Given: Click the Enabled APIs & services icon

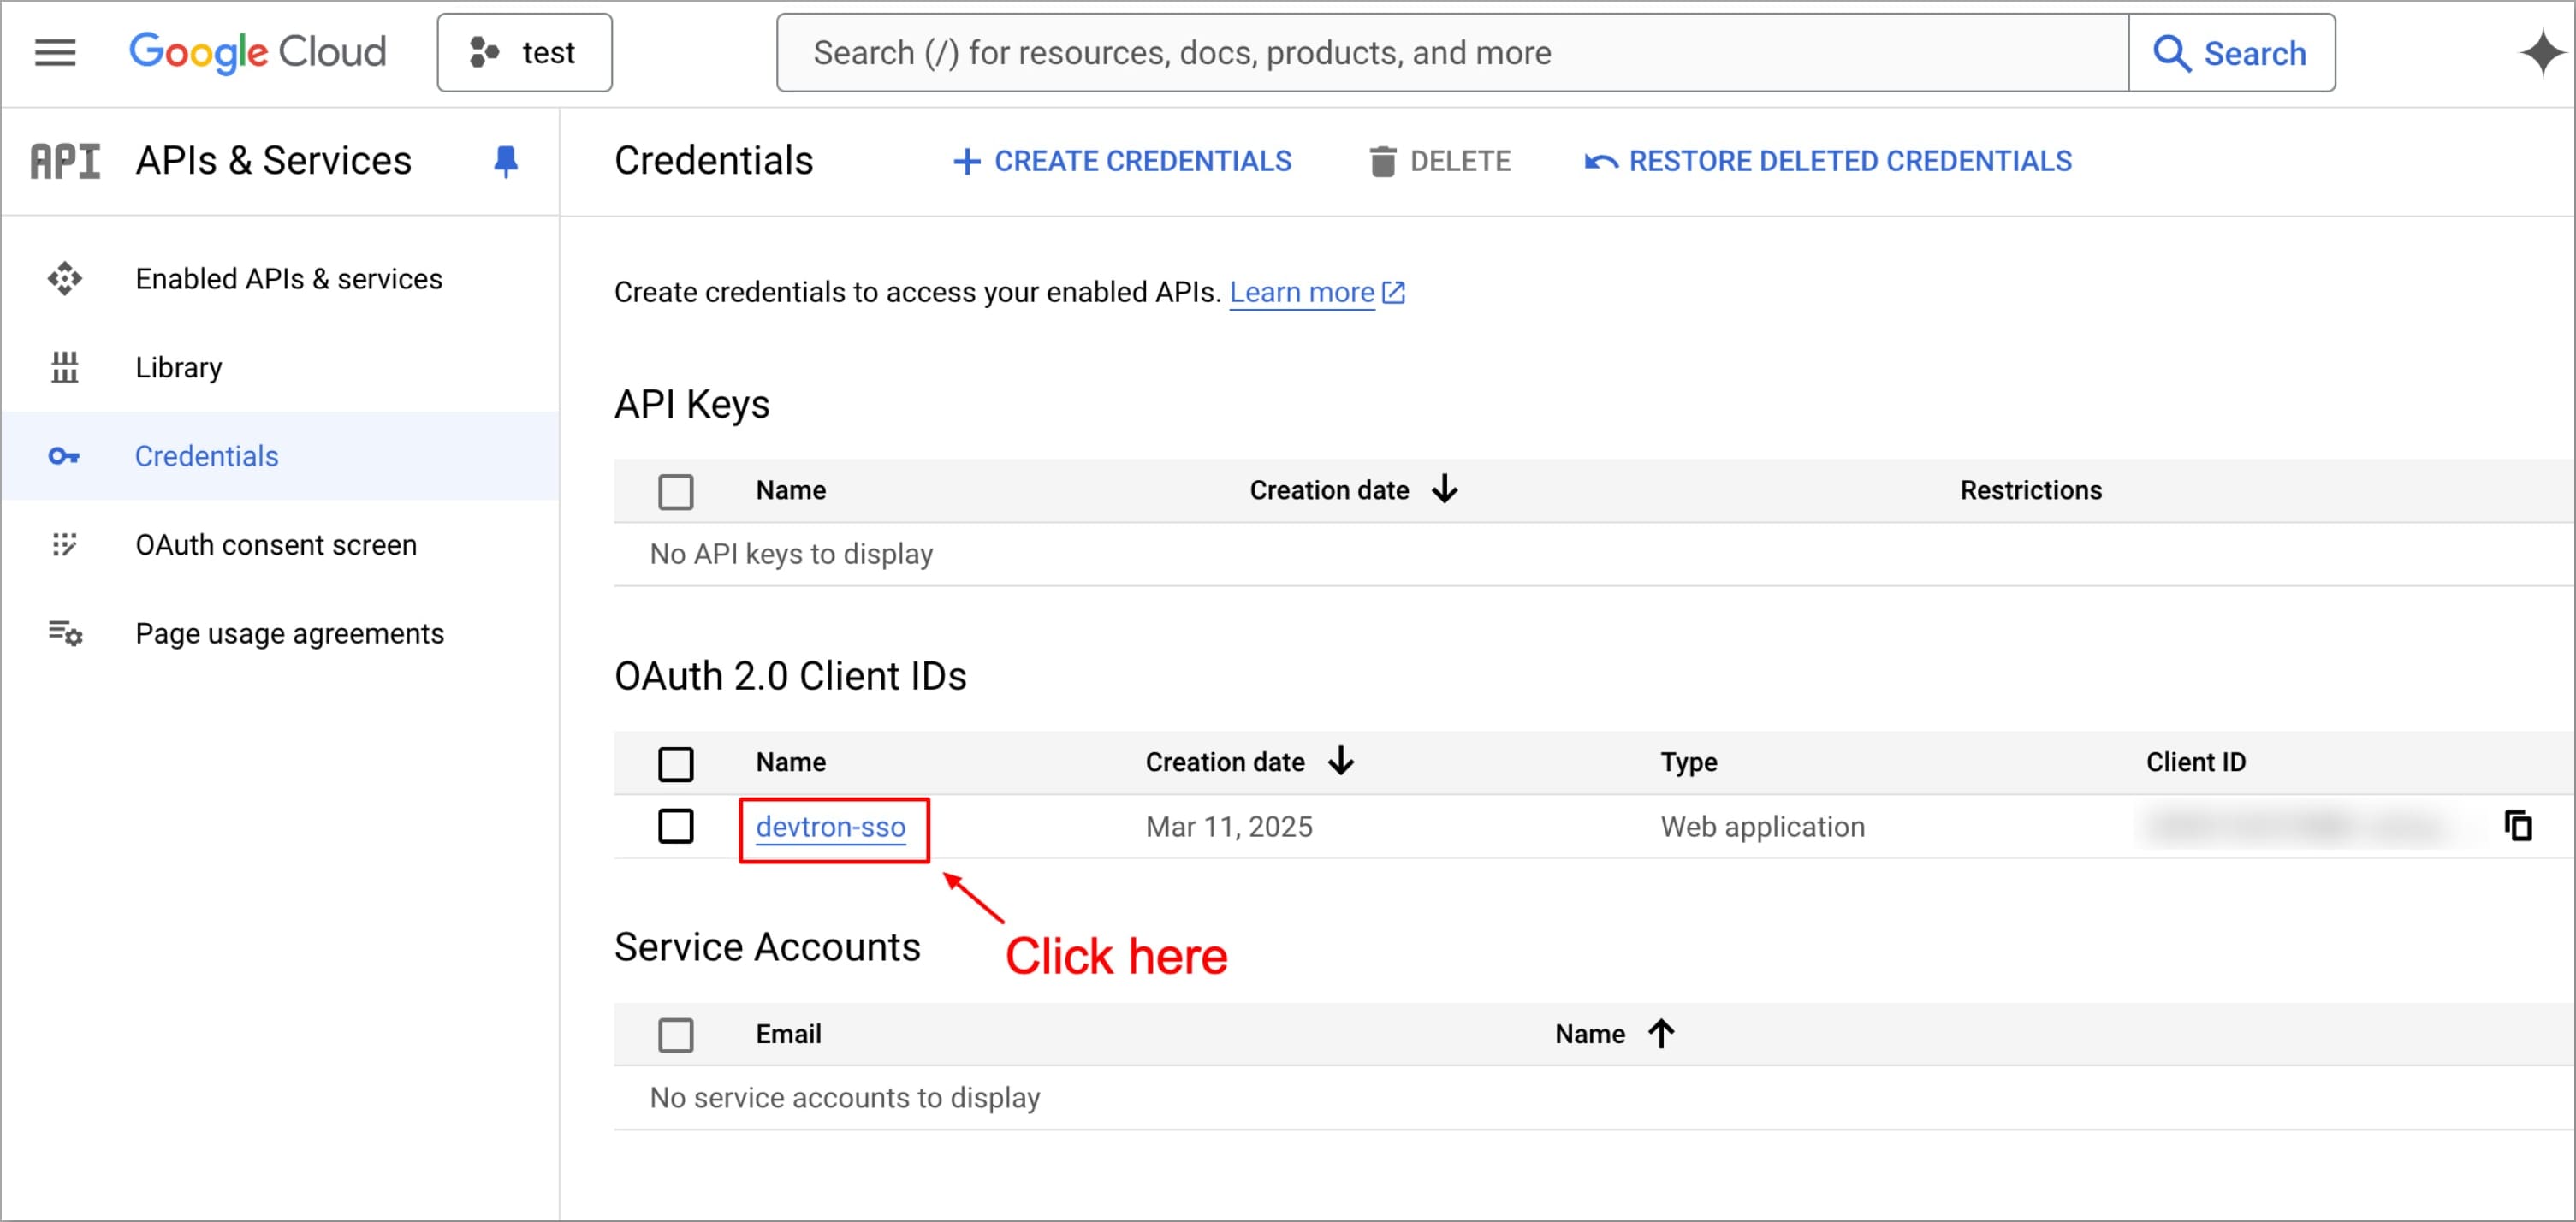Looking at the screenshot, I should pos(65,279).
